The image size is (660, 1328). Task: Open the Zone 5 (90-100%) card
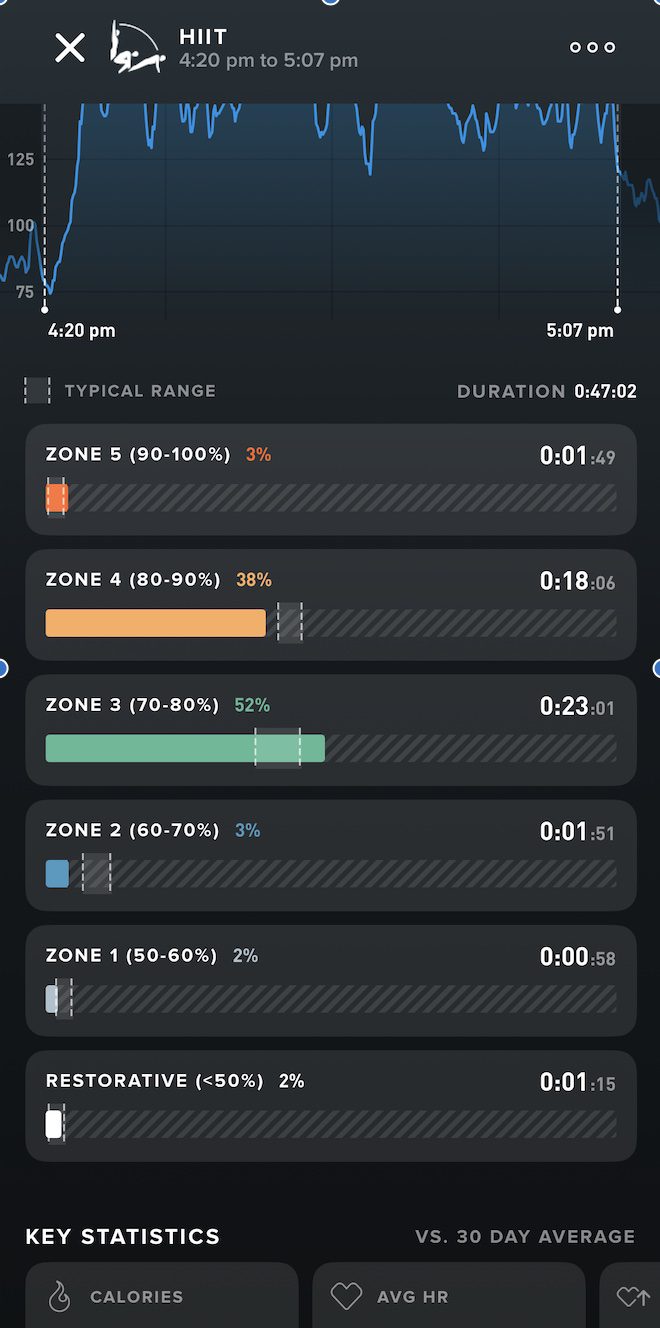[330, 479]
